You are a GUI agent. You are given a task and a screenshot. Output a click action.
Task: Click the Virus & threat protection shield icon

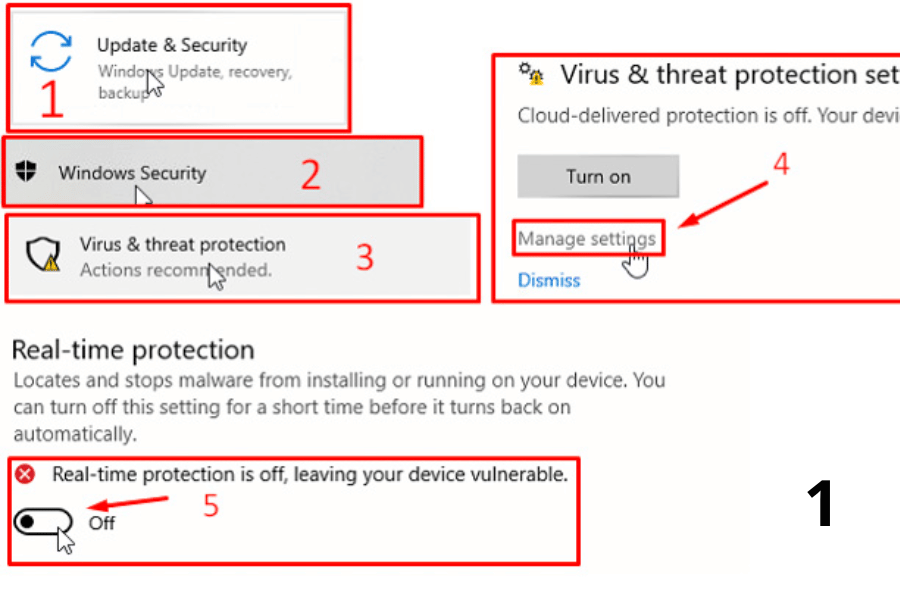point(44,256)
